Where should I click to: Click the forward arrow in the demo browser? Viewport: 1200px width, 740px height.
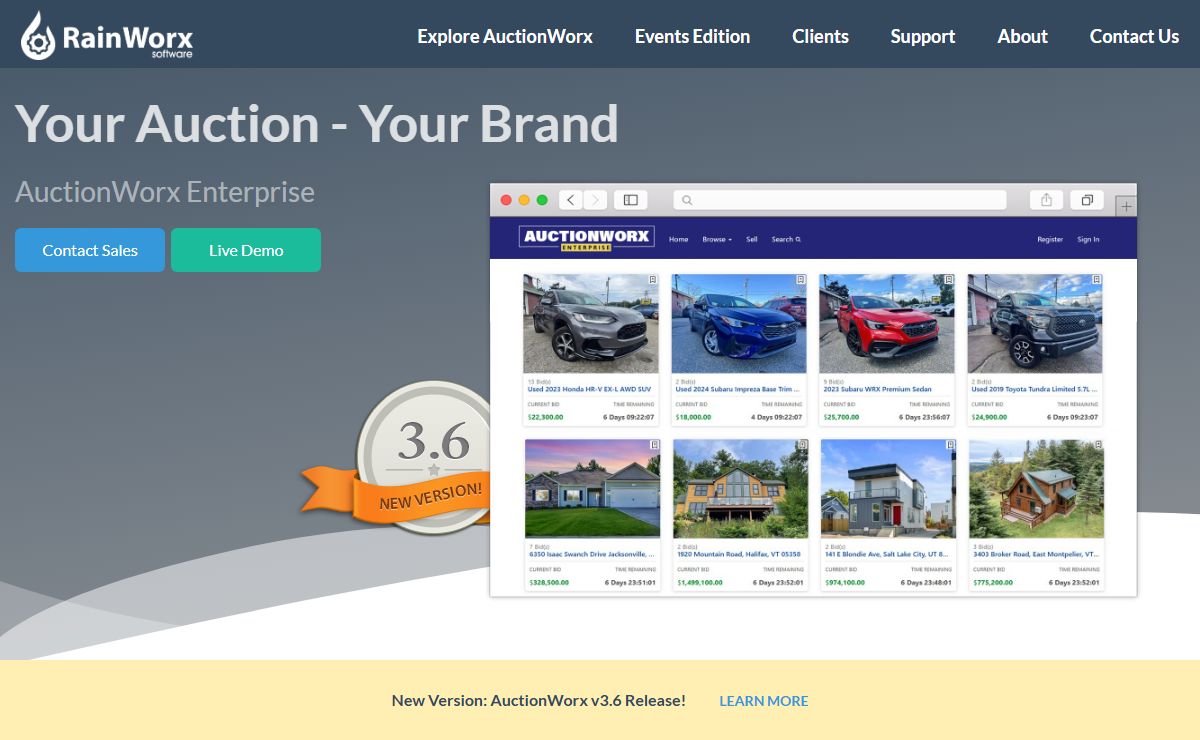(595, 200)
